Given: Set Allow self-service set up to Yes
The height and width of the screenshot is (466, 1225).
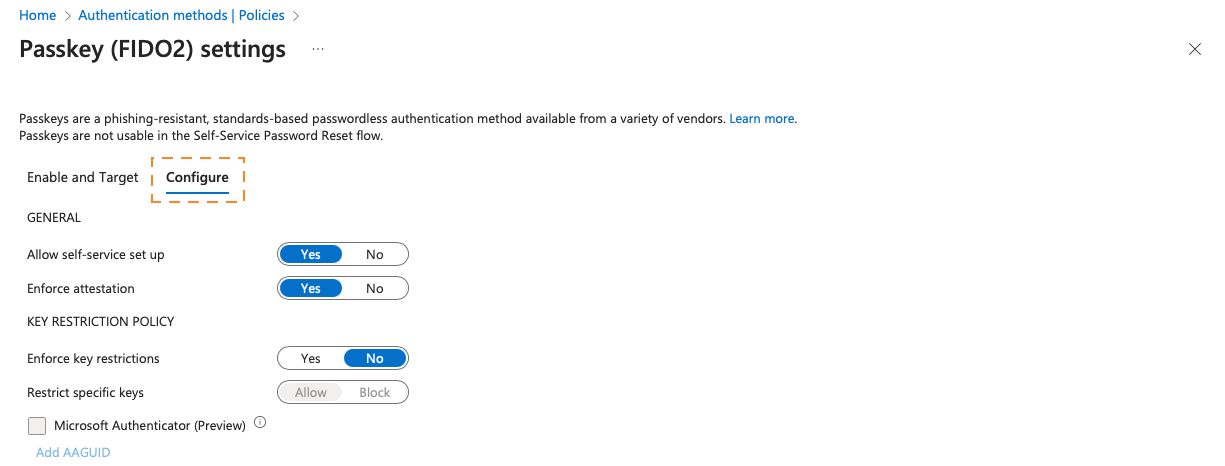Looking at the screenshot, I should pyautogui.click(x=311, y=254).
